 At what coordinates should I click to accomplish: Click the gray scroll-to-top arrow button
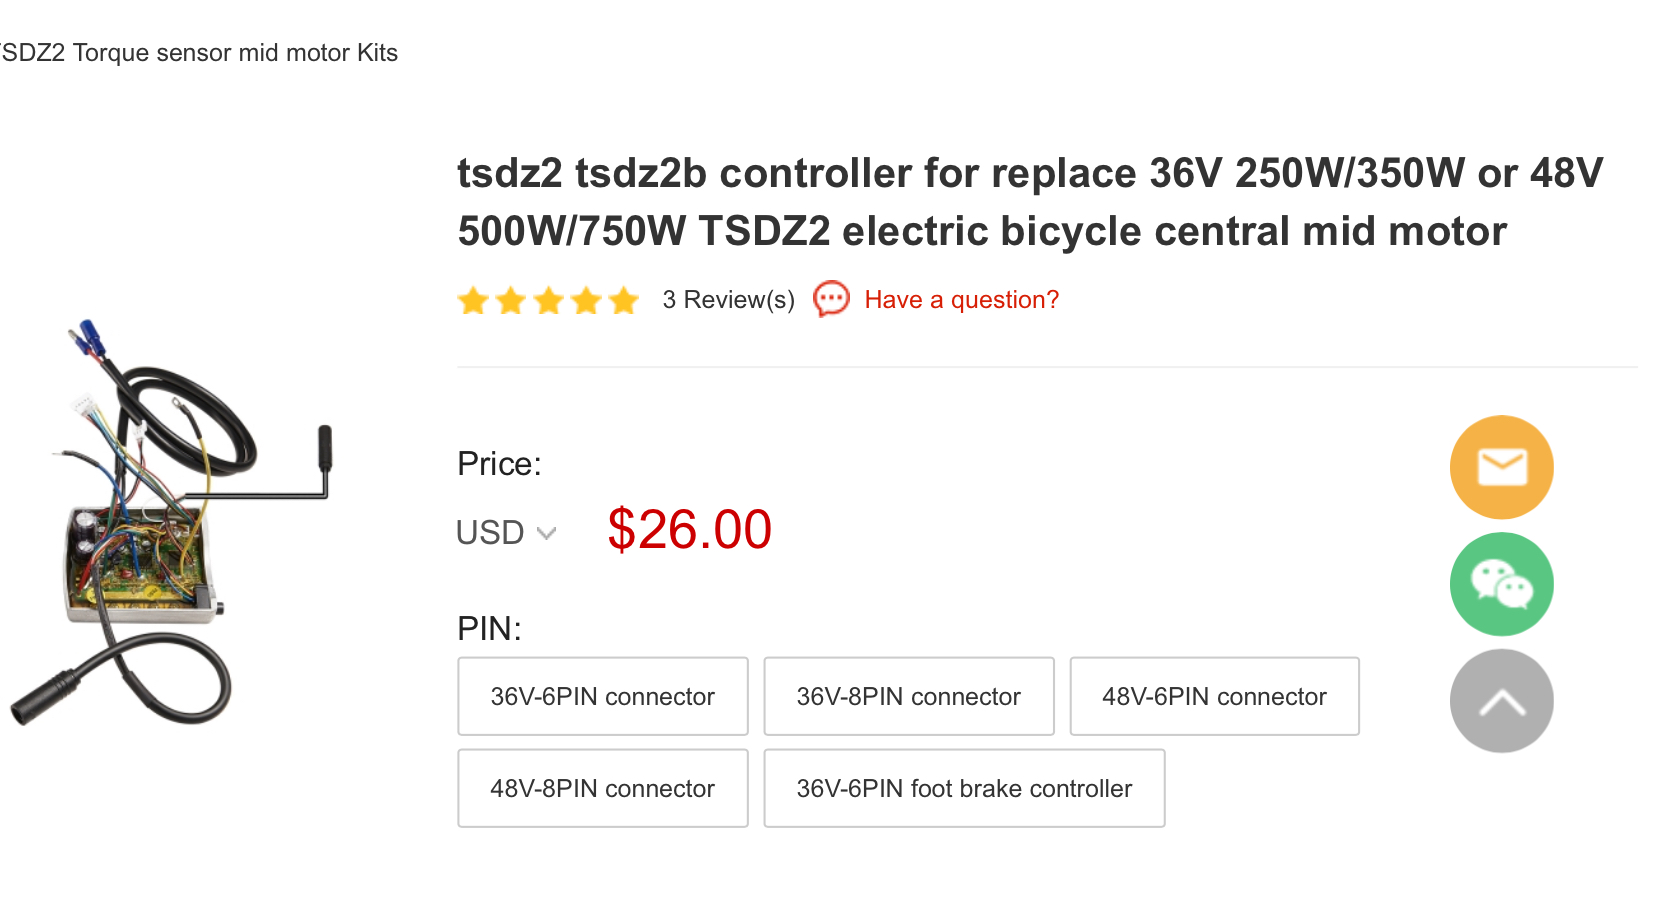click(x=1501, y=701)
